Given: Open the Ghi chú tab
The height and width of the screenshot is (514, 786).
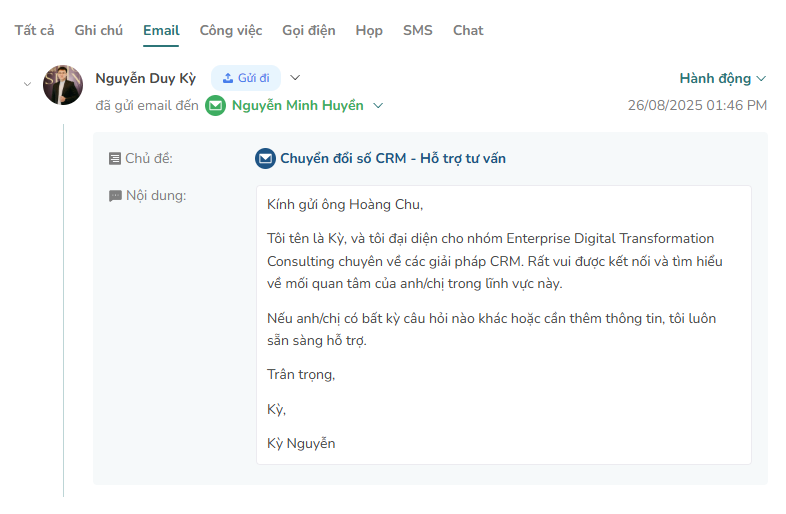Looking at the screenshot, I should coord(99,30).
